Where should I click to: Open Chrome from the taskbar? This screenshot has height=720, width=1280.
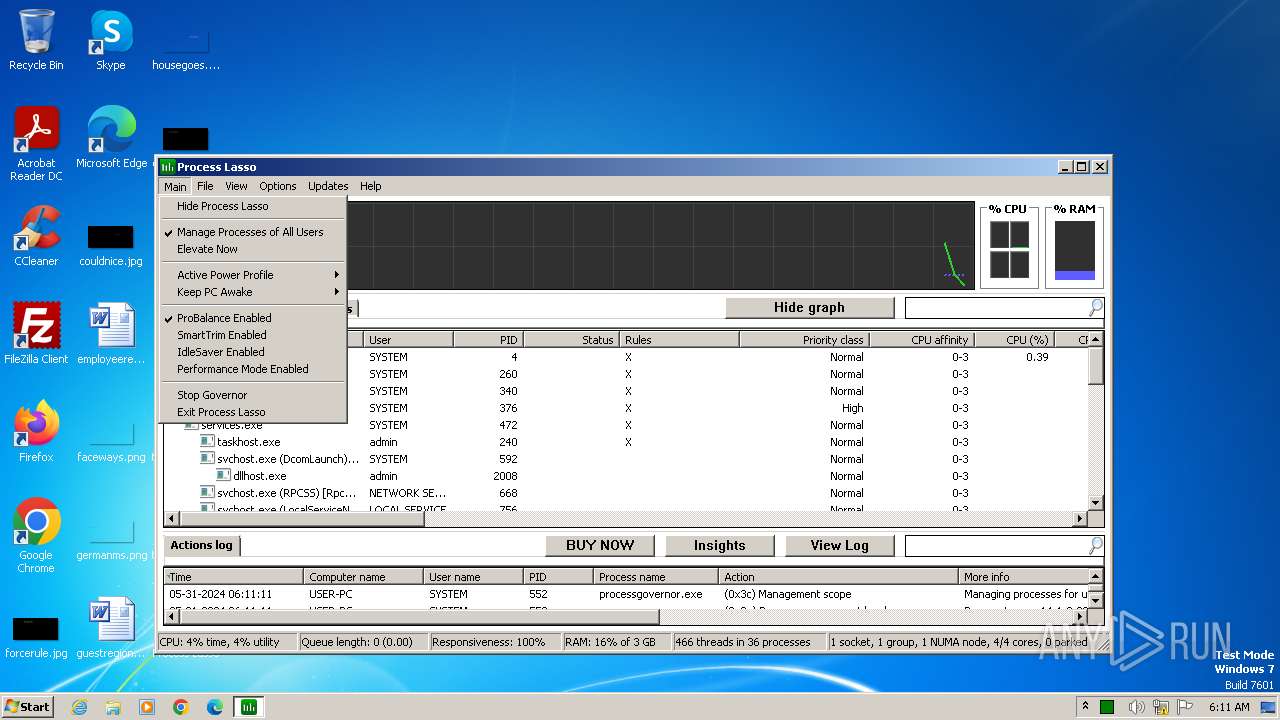click(x=181, y=707)
